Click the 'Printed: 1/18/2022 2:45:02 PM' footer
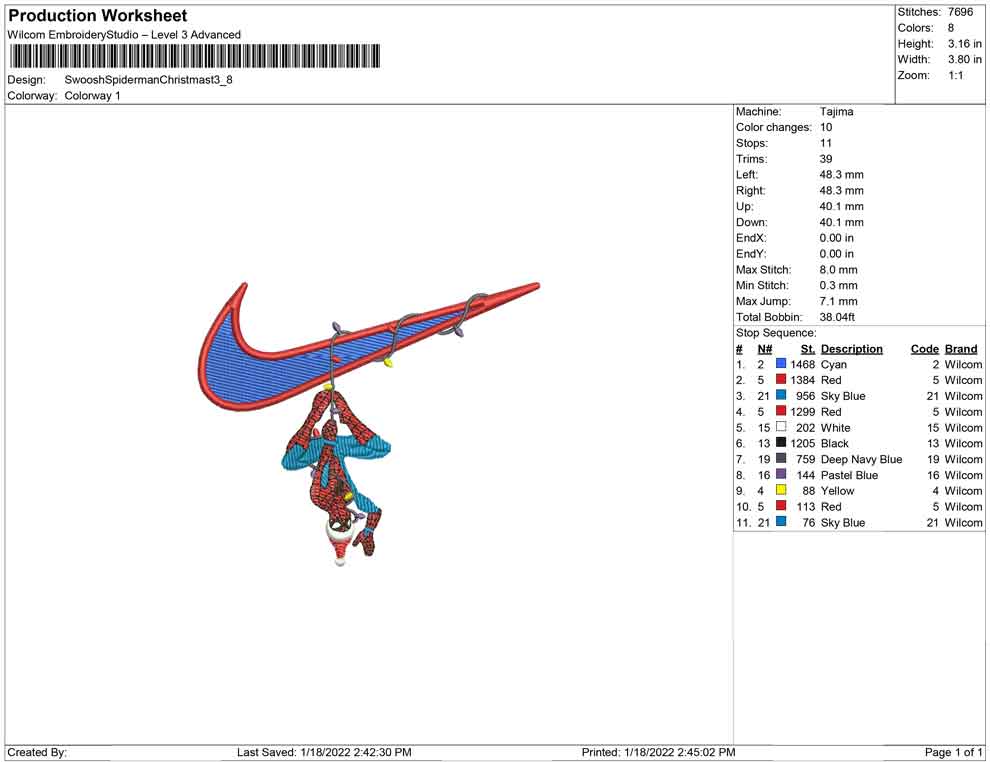This screenshot has width=990, height=762. (659, 752)
